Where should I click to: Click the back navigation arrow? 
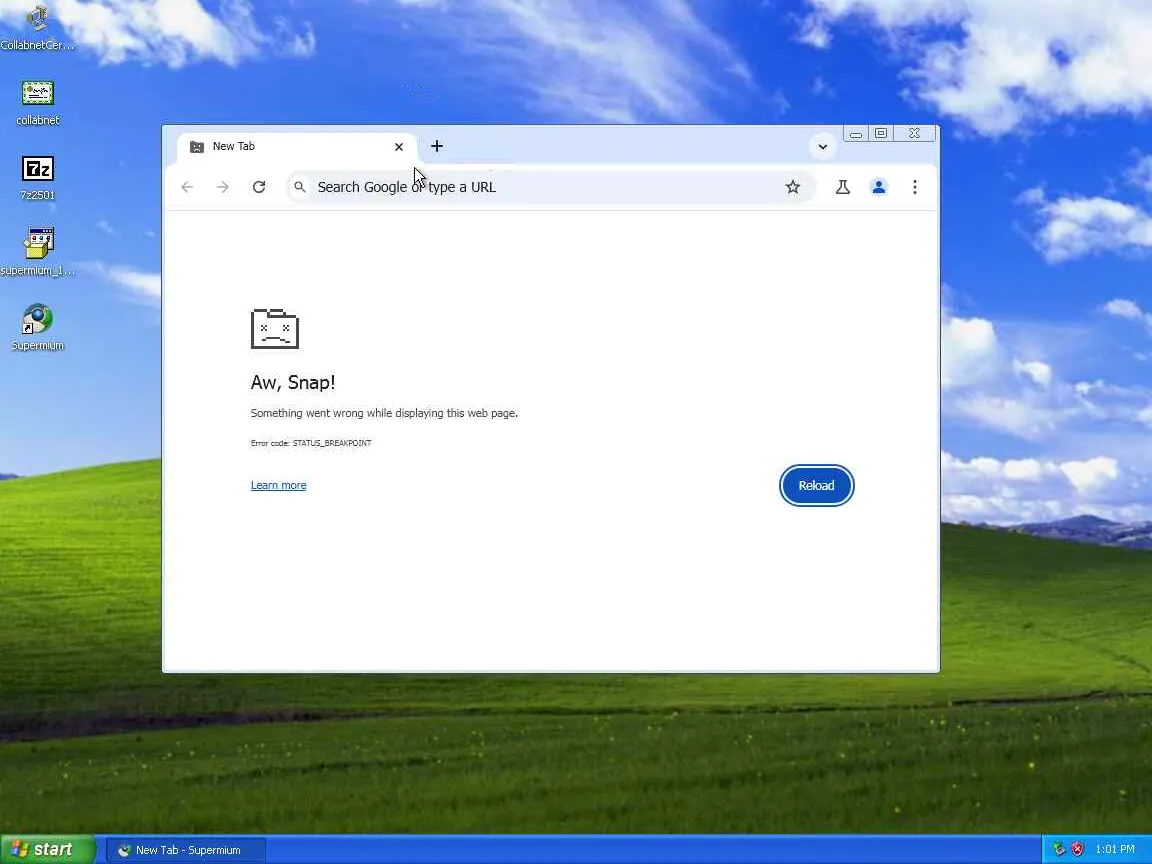click(187, 187)
